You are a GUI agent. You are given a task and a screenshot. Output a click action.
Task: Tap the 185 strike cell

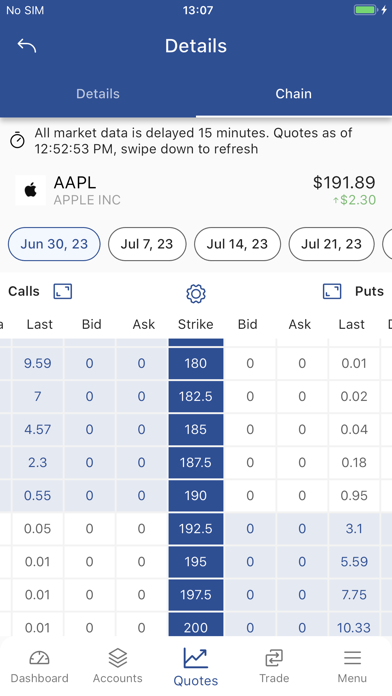click(x=196, y=430)
